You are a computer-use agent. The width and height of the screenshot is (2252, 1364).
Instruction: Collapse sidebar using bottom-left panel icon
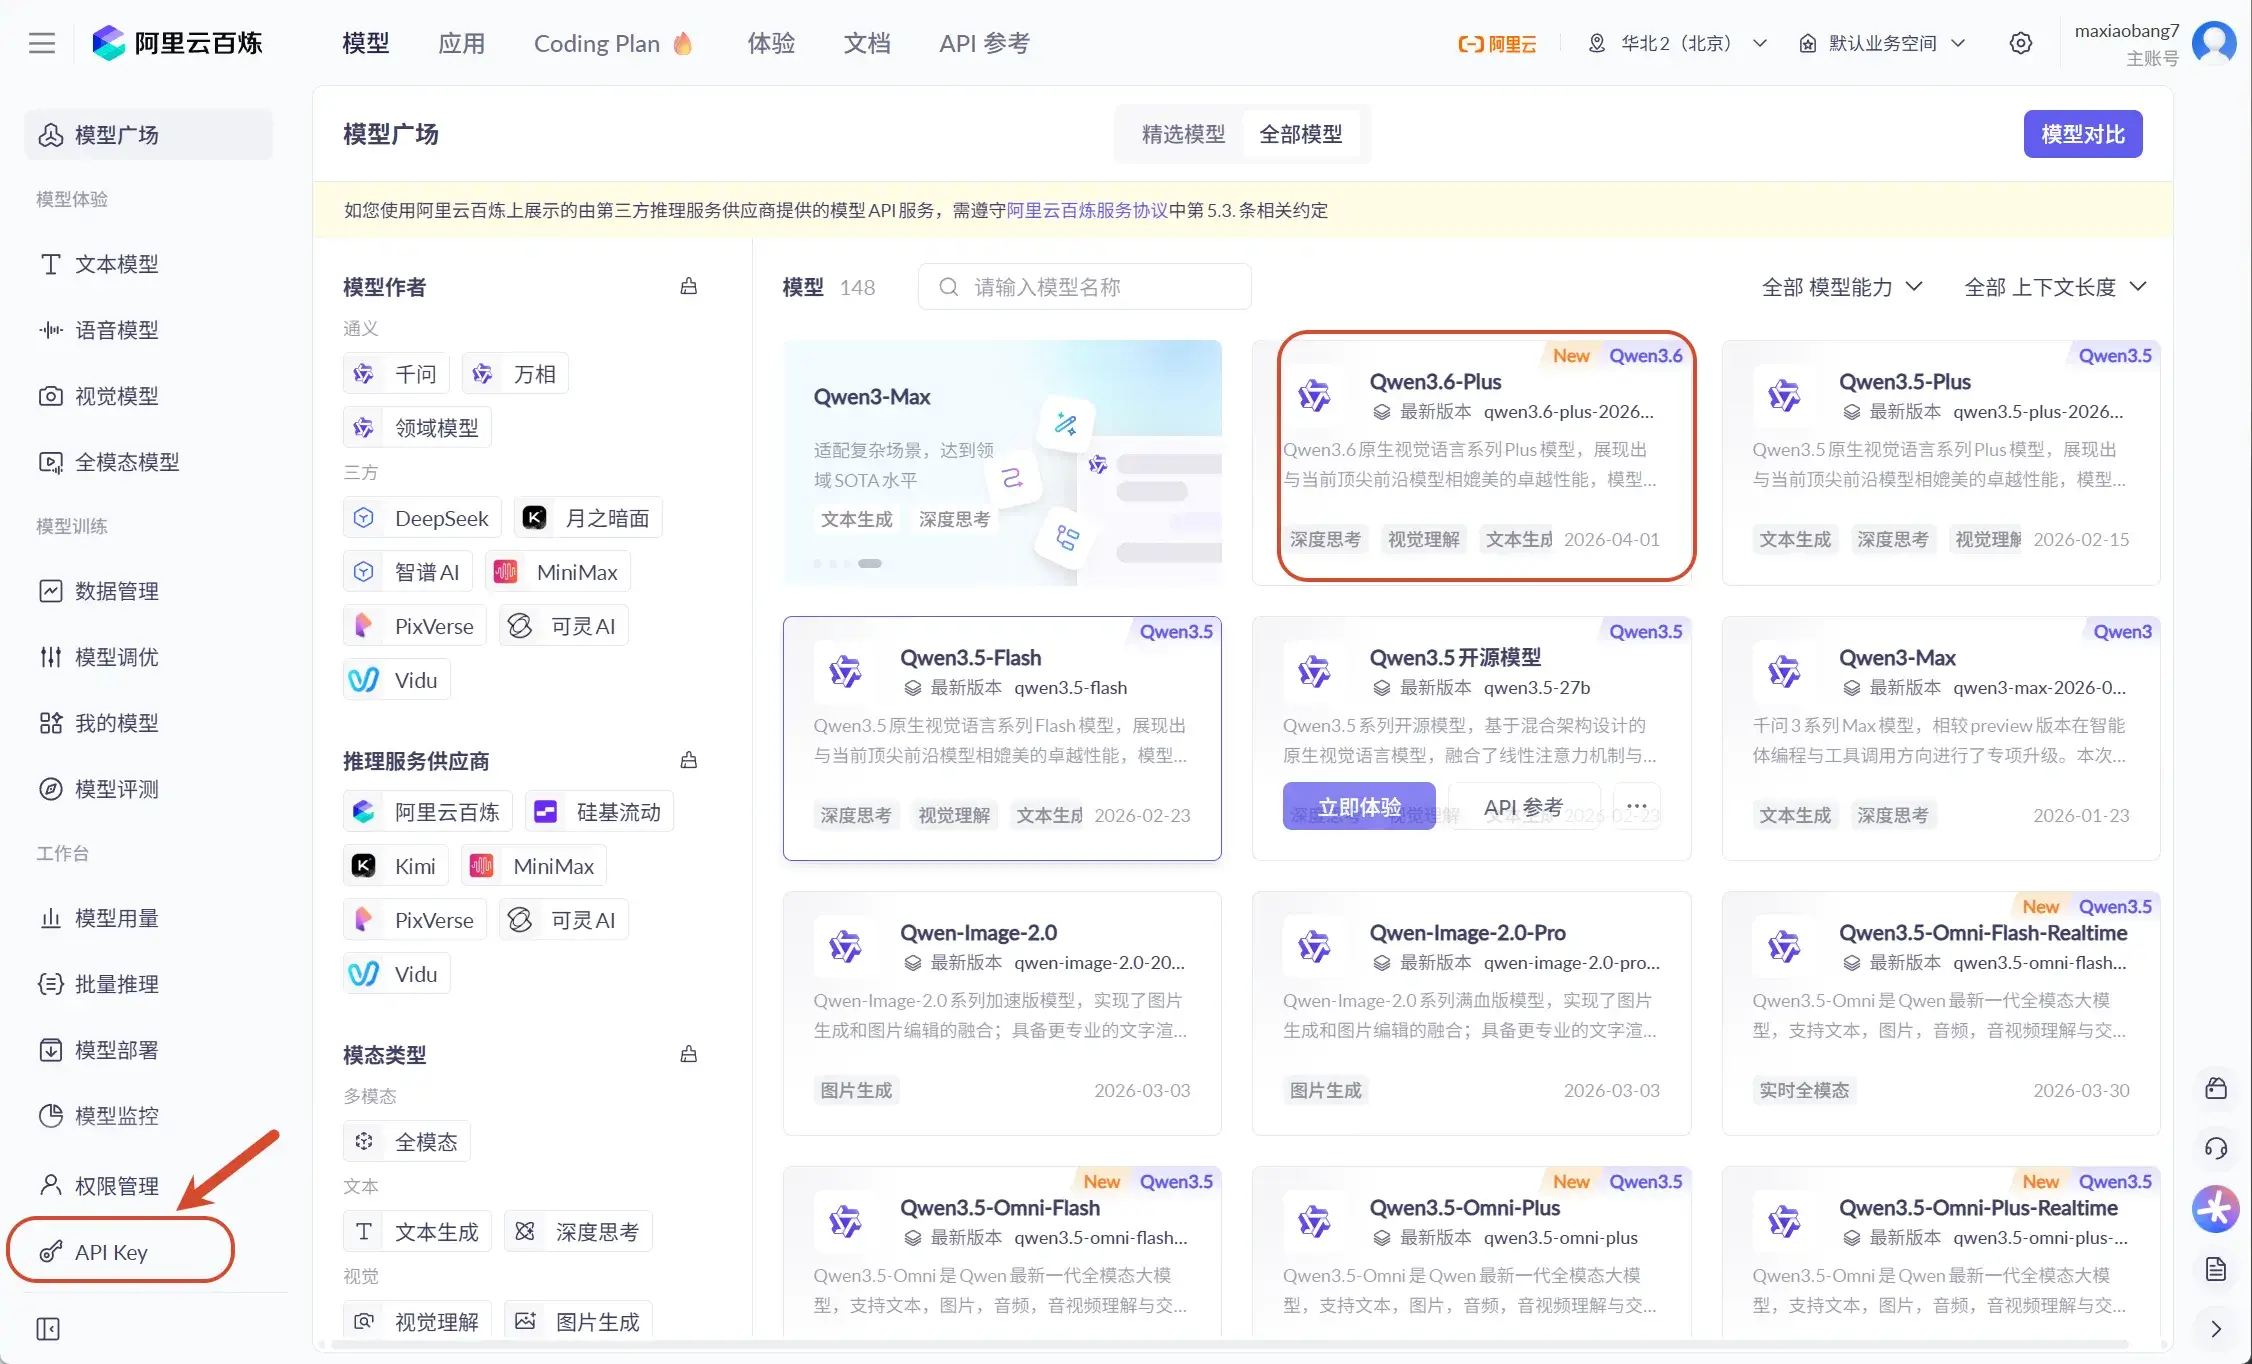[x=48, y=1329]
